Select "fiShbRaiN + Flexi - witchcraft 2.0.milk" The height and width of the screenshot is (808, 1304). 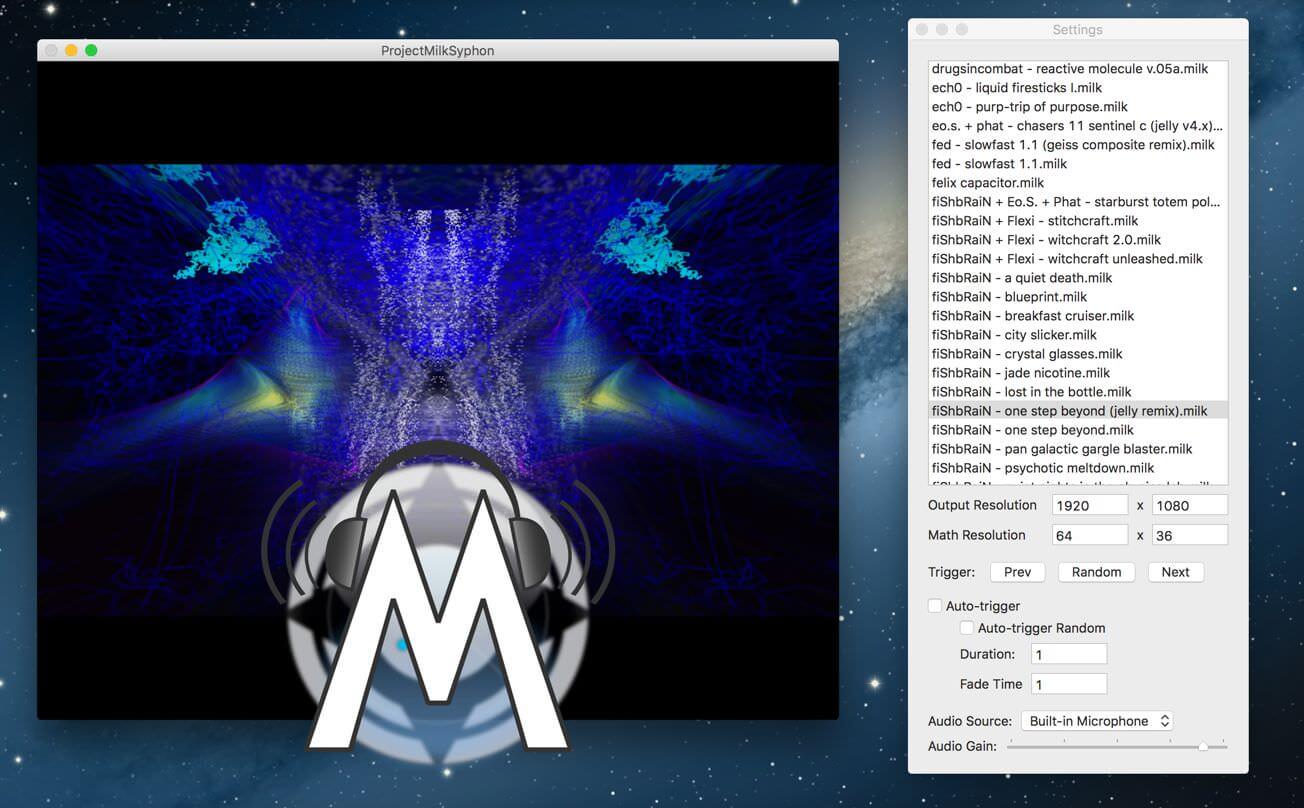(1078, 240)
